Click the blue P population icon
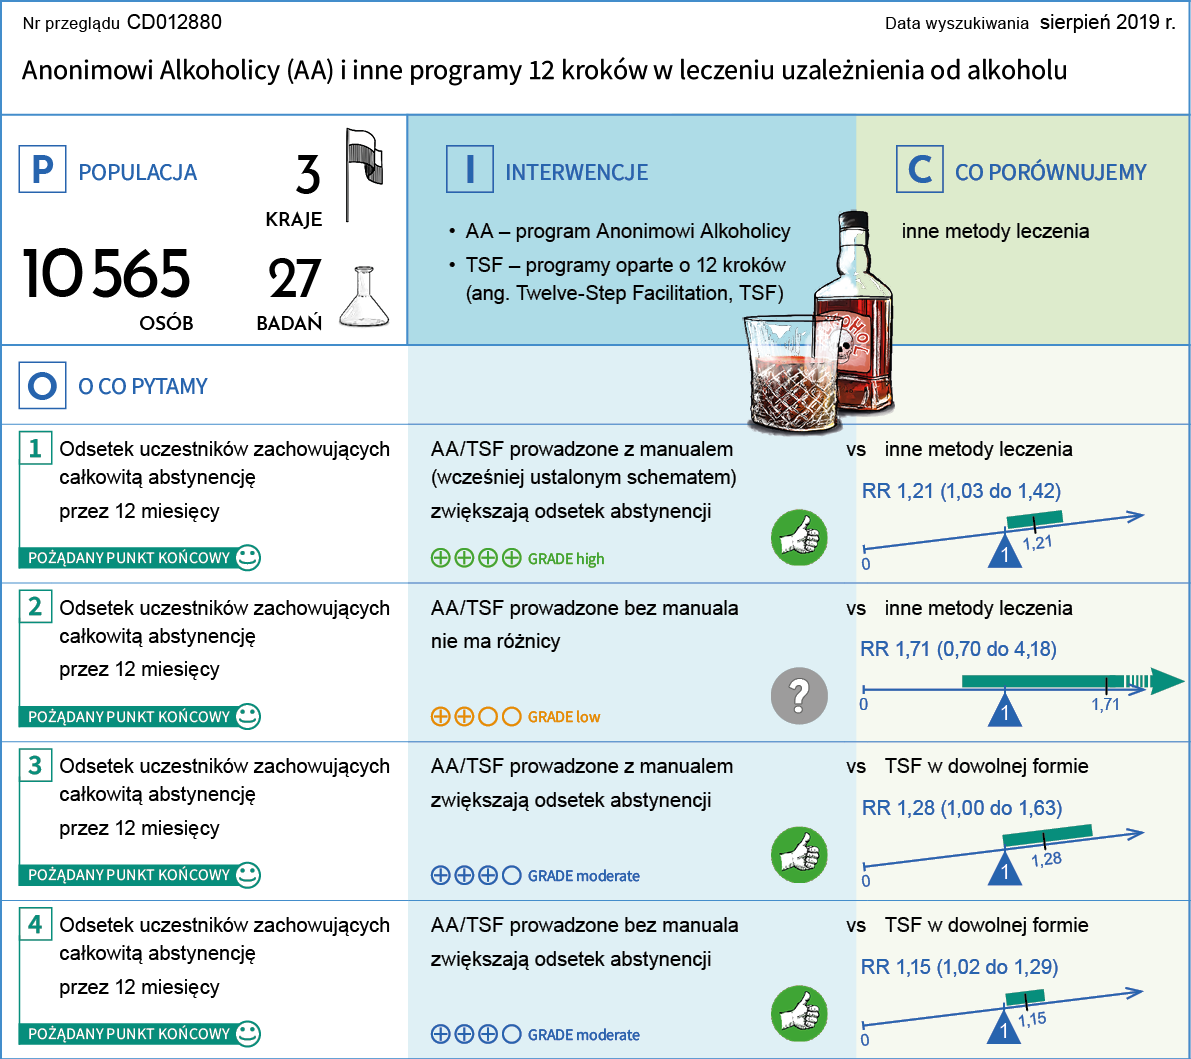Image resolution: width=1191 pixels, height=1059 pixels. pos(42,170)
